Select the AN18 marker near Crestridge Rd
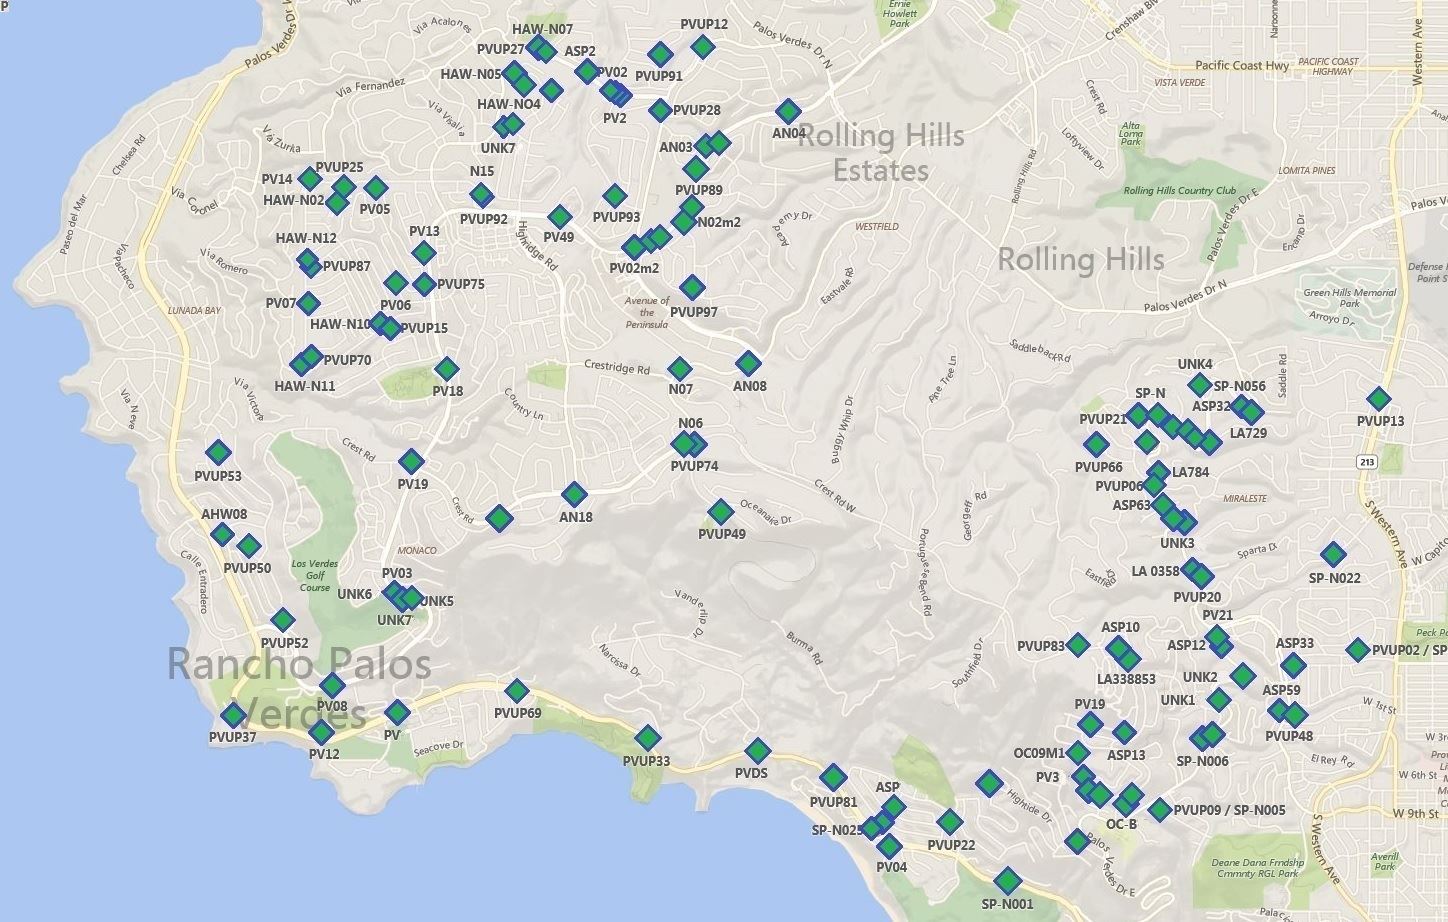This screenshot has height=922, width=1448. pos(577,493)
